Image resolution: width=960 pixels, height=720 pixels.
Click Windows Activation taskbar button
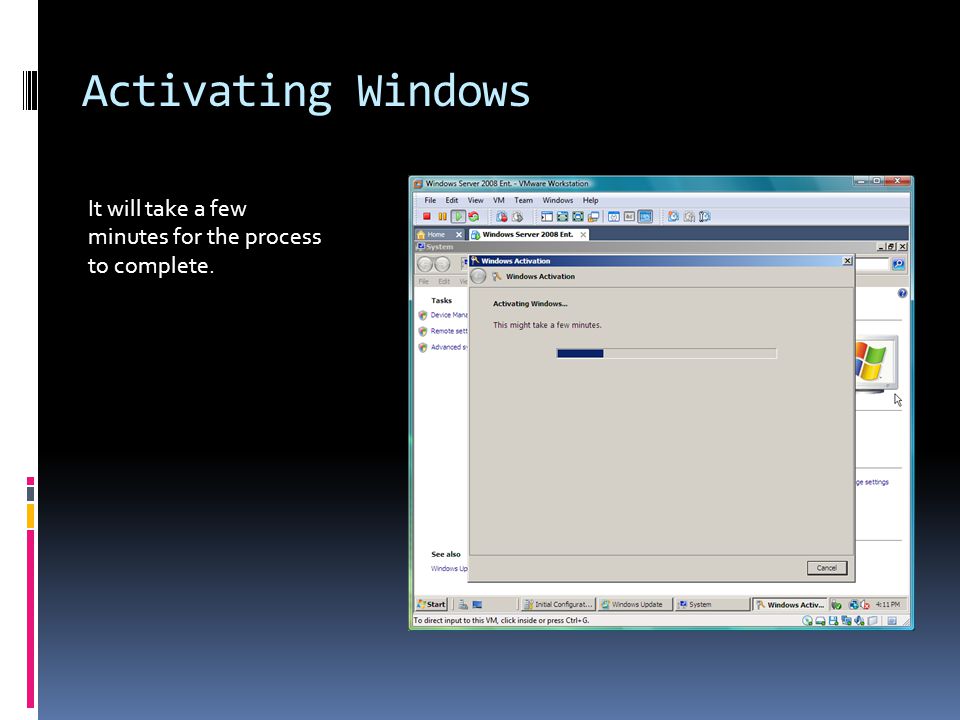click(x=790, y=604)
